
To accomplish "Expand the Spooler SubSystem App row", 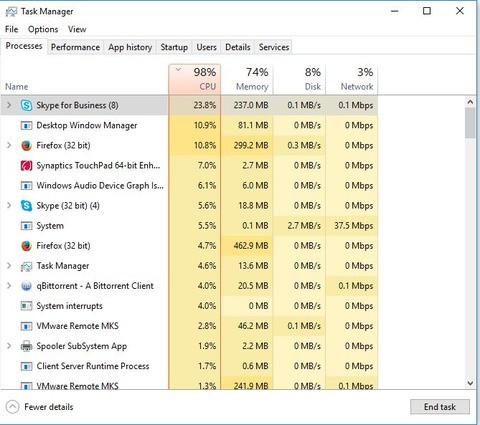I will click(9, 346).
